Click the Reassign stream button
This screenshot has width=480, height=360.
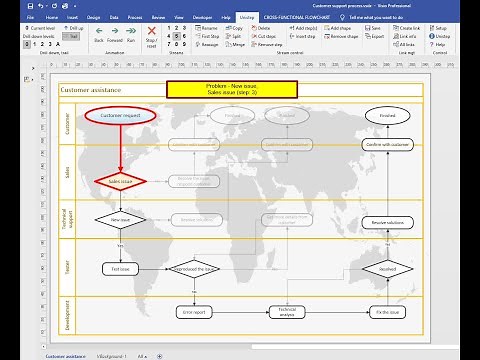tap(207, 44)
